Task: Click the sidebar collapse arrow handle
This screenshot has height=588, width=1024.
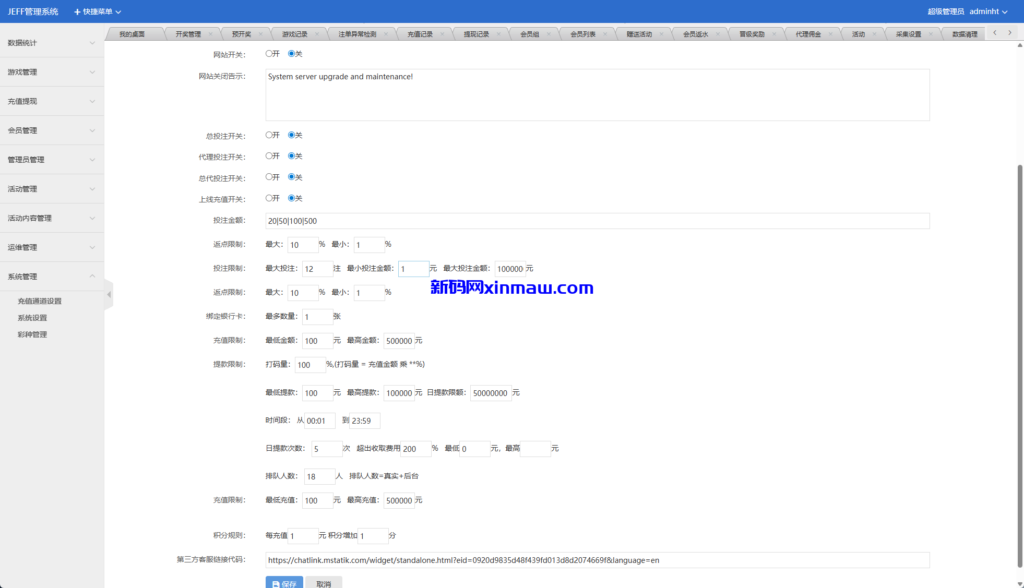Action: click(x=109, y=295)
